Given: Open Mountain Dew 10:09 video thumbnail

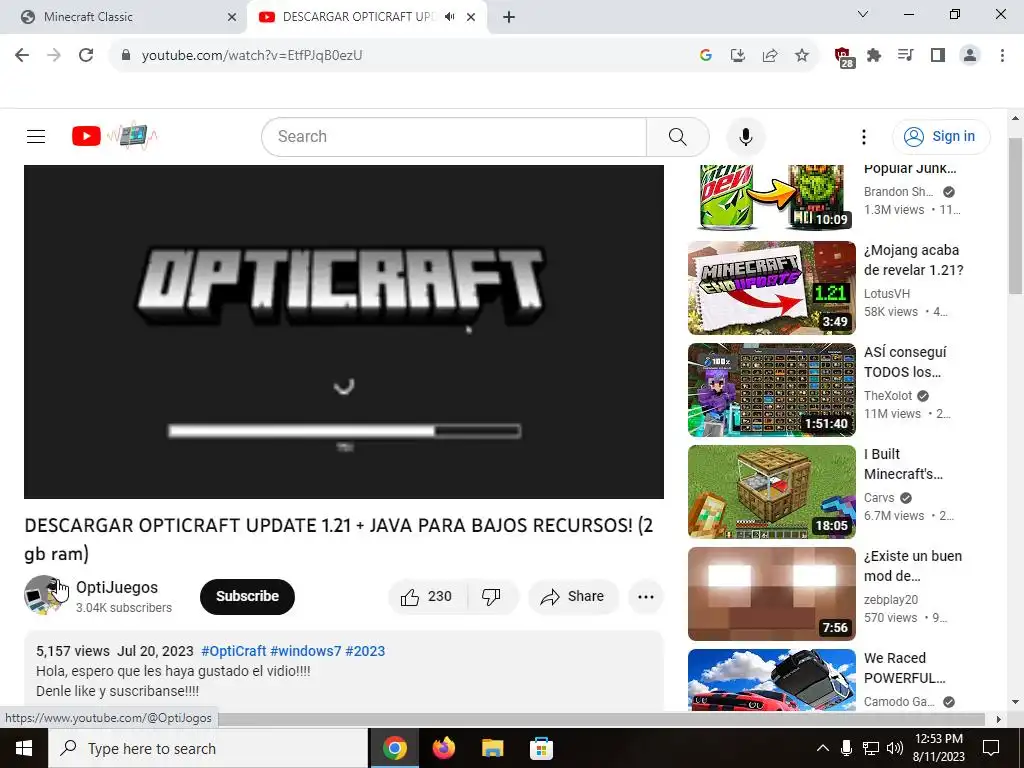Looking at the screenshot, I should point(771,197).
